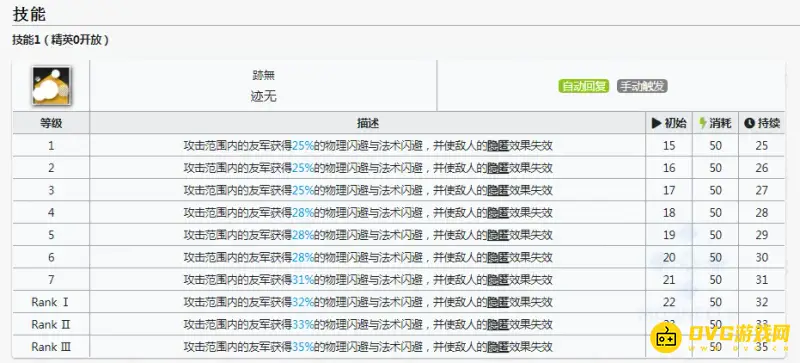Image resolution: width=800 pixels, height=363 pixels.
Task: Click duration value 29 in the 持续 column
Action: coord(762,235)
